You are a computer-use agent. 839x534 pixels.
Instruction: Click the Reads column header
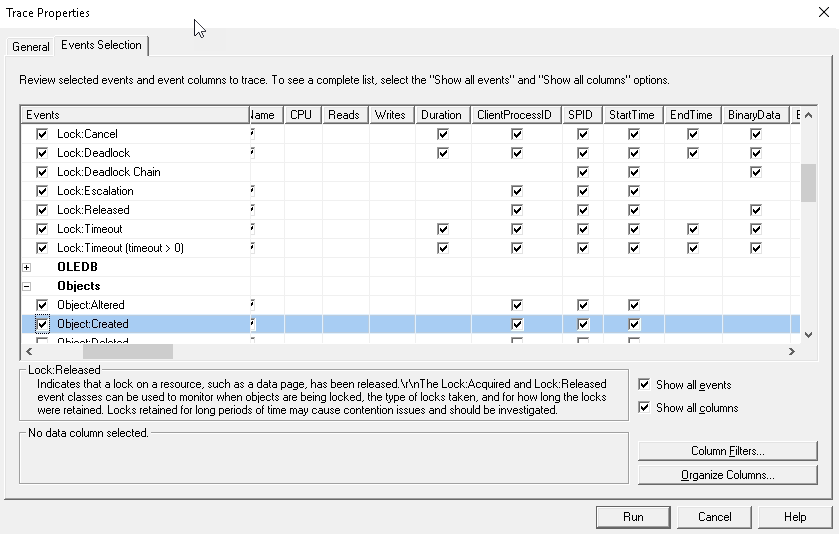pyautogui.click(x=345, y=115)
